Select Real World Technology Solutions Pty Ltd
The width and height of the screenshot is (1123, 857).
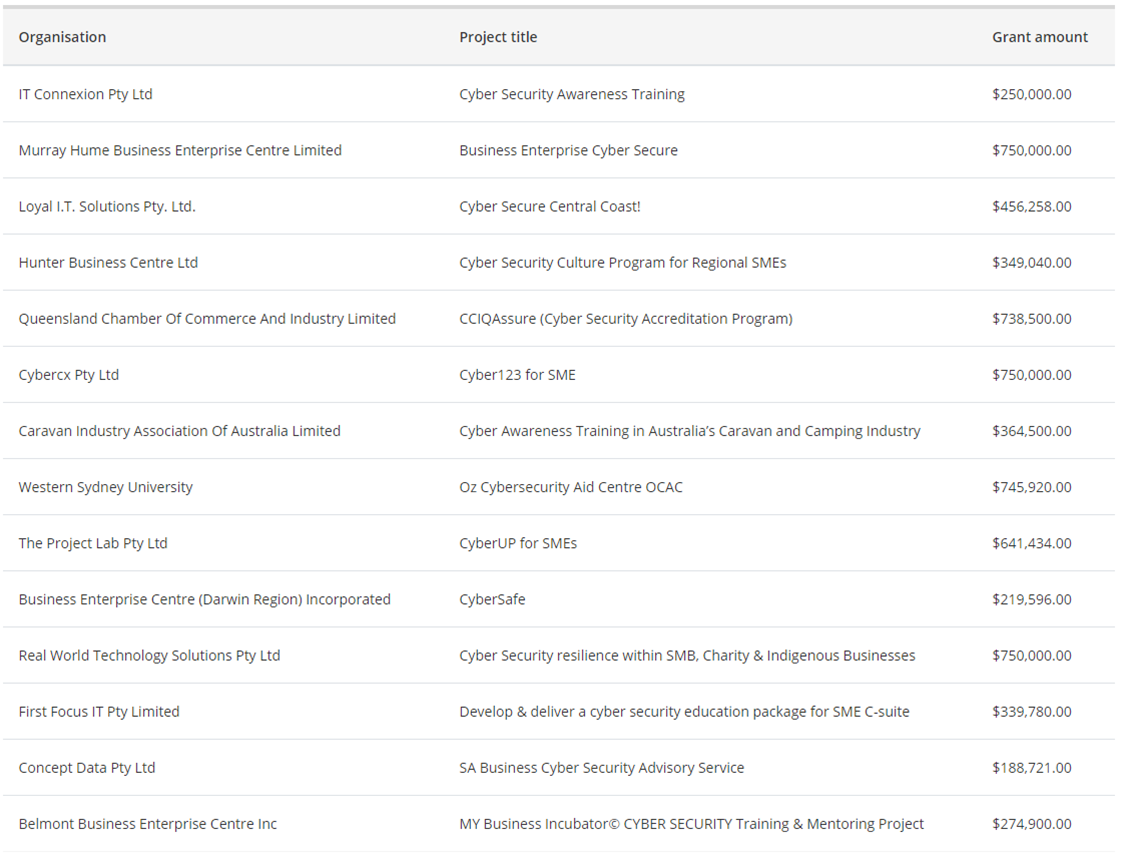click(149, 656)
